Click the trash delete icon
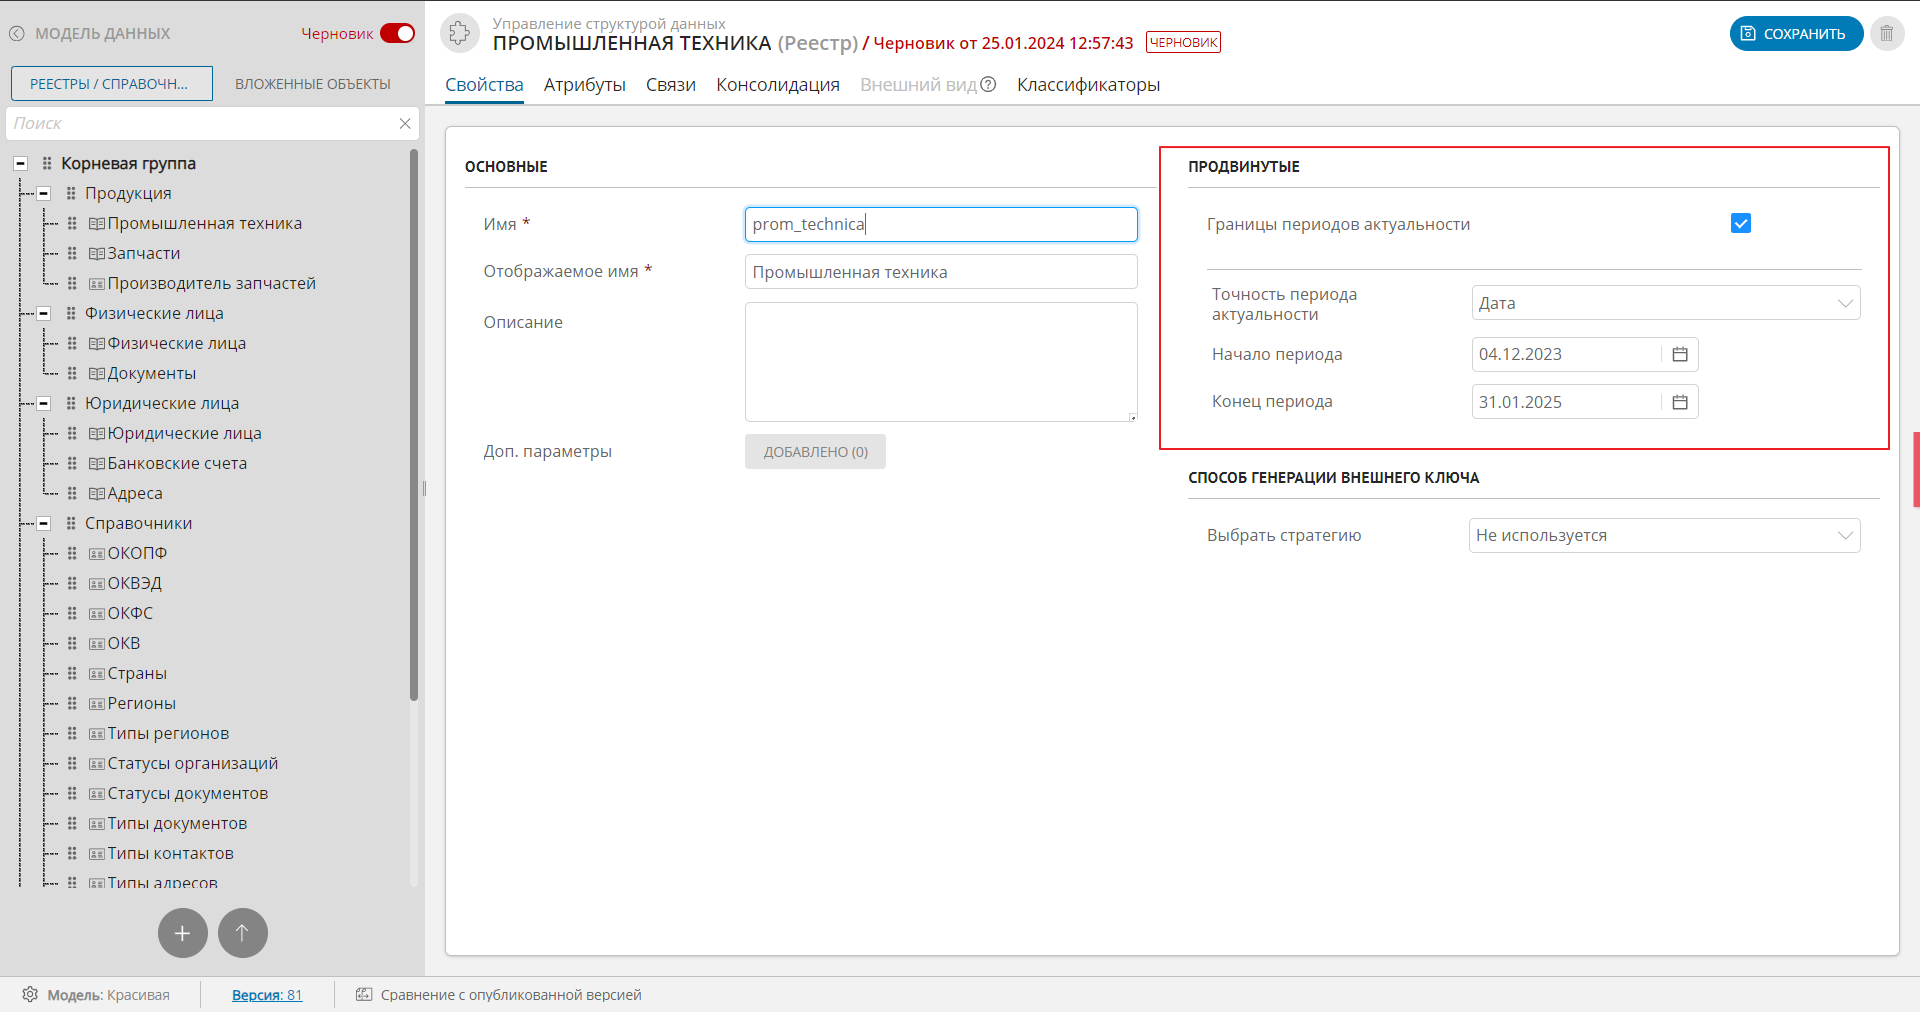Image resolution: width=1920 pixels, height=1012 pixels. coord(1887,34)
